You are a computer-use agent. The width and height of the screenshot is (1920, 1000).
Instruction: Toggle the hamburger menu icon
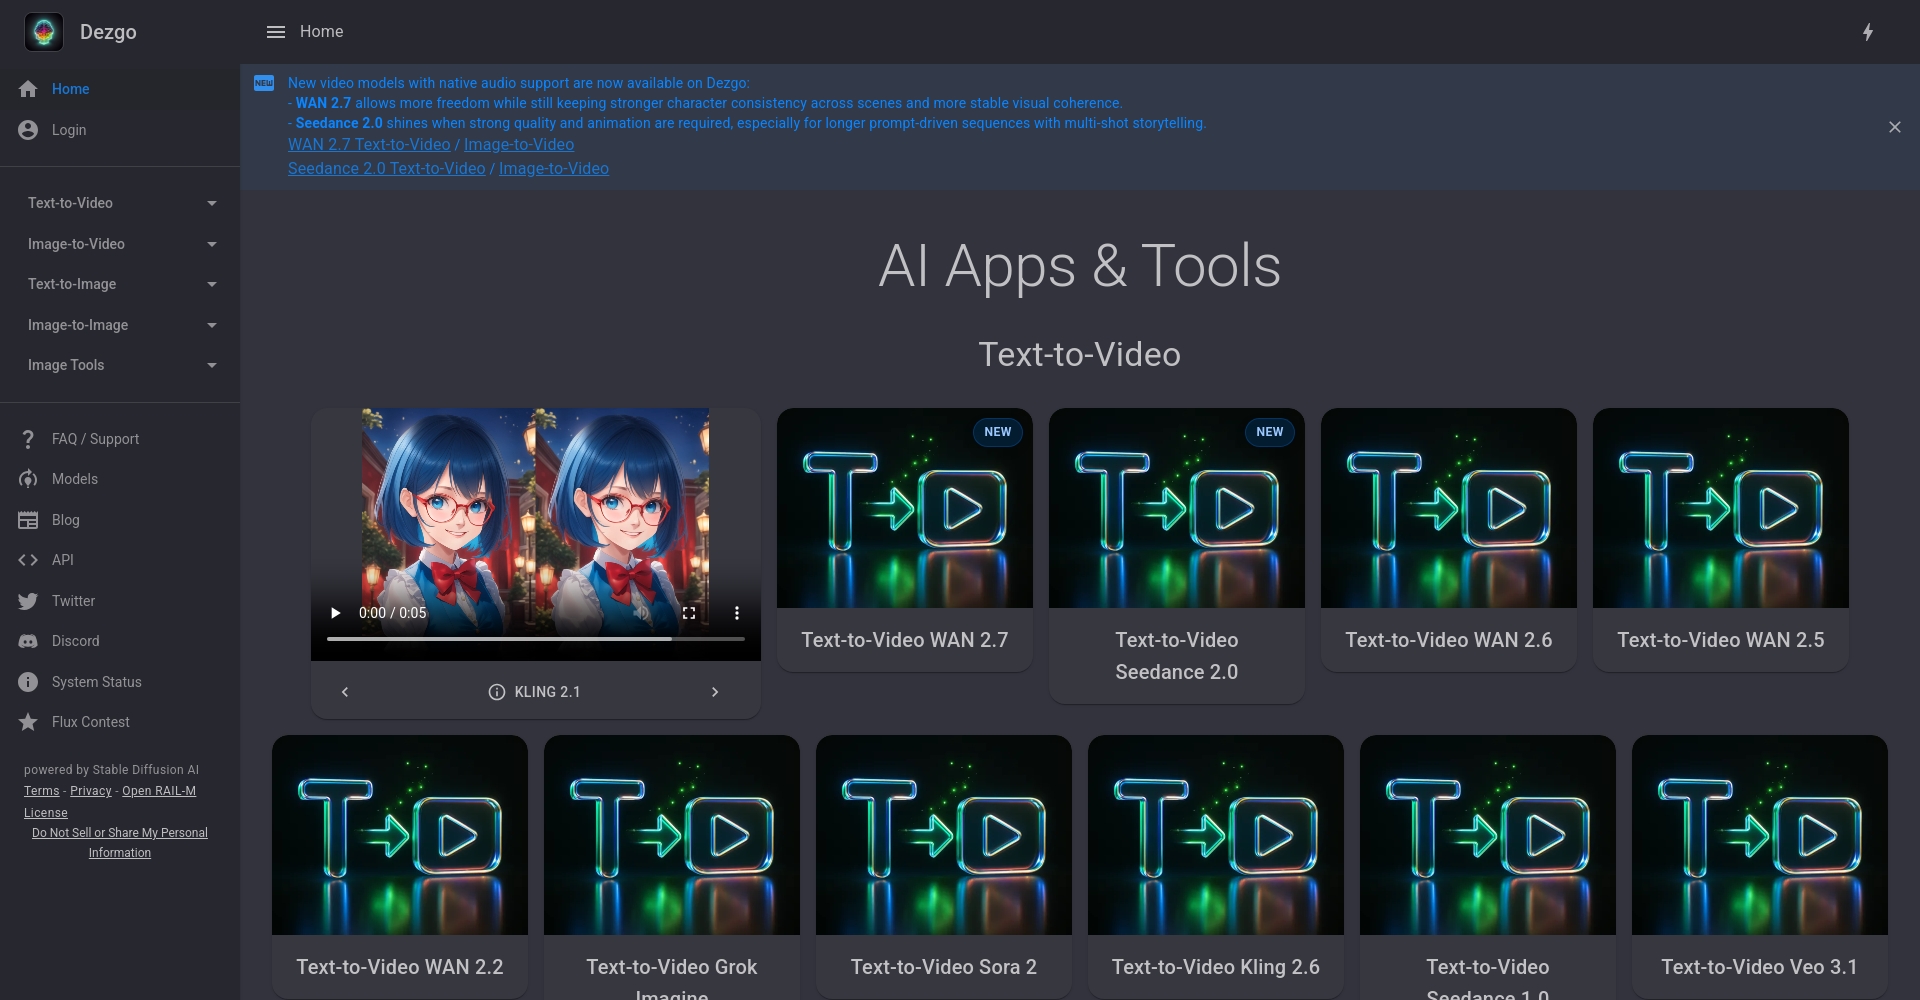pos(276,32)
